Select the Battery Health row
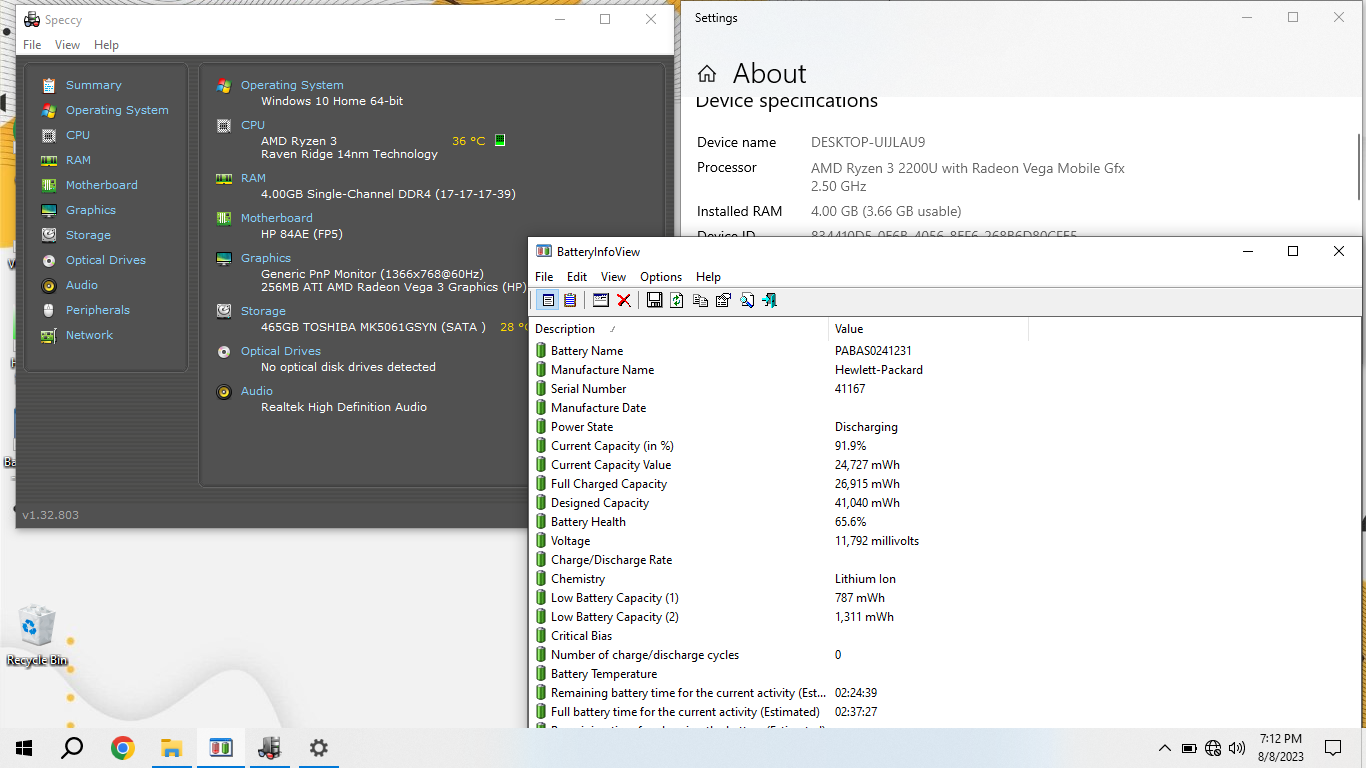The image size is (1366, 768). click(x=588, y=522)
